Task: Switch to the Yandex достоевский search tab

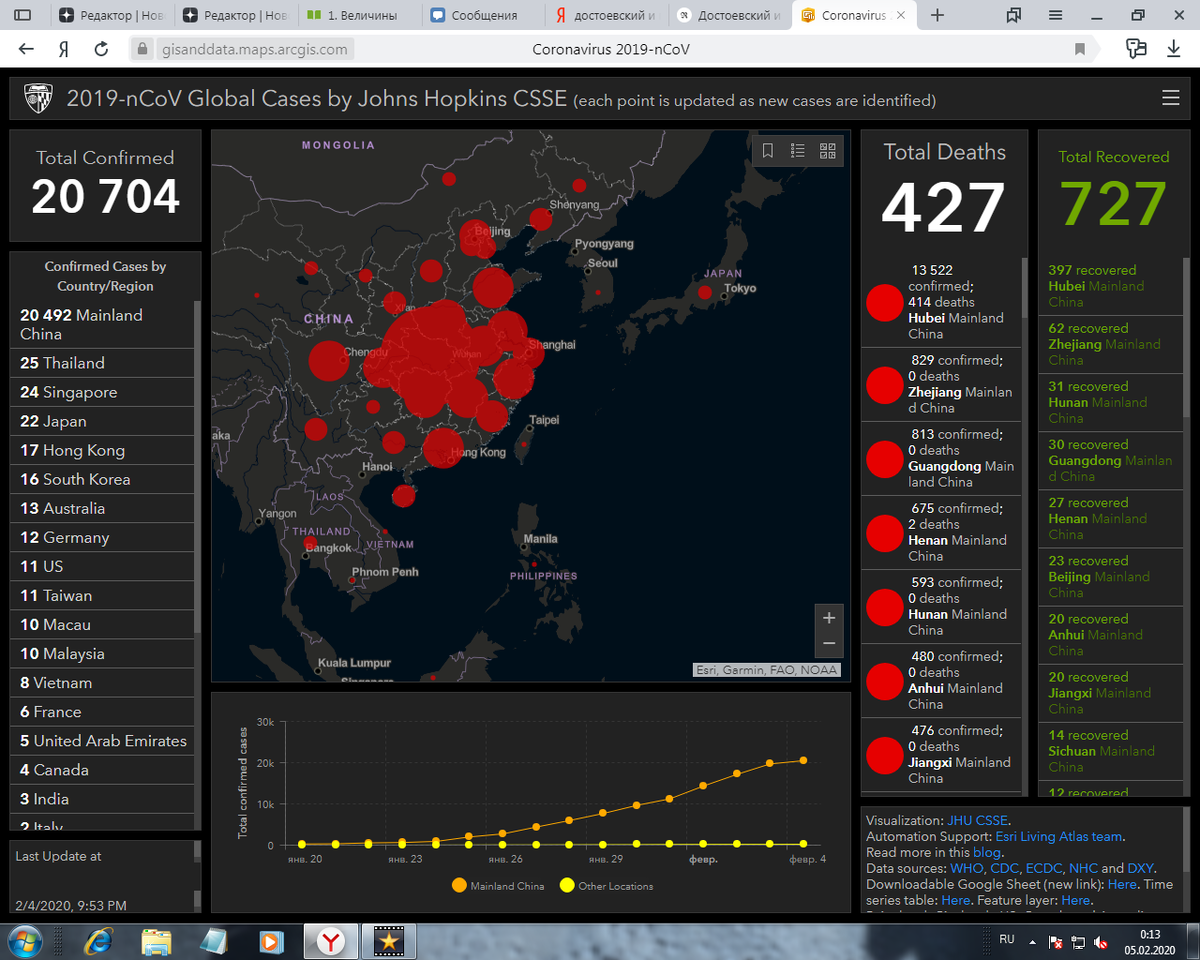Action: [x=607, y=15]
